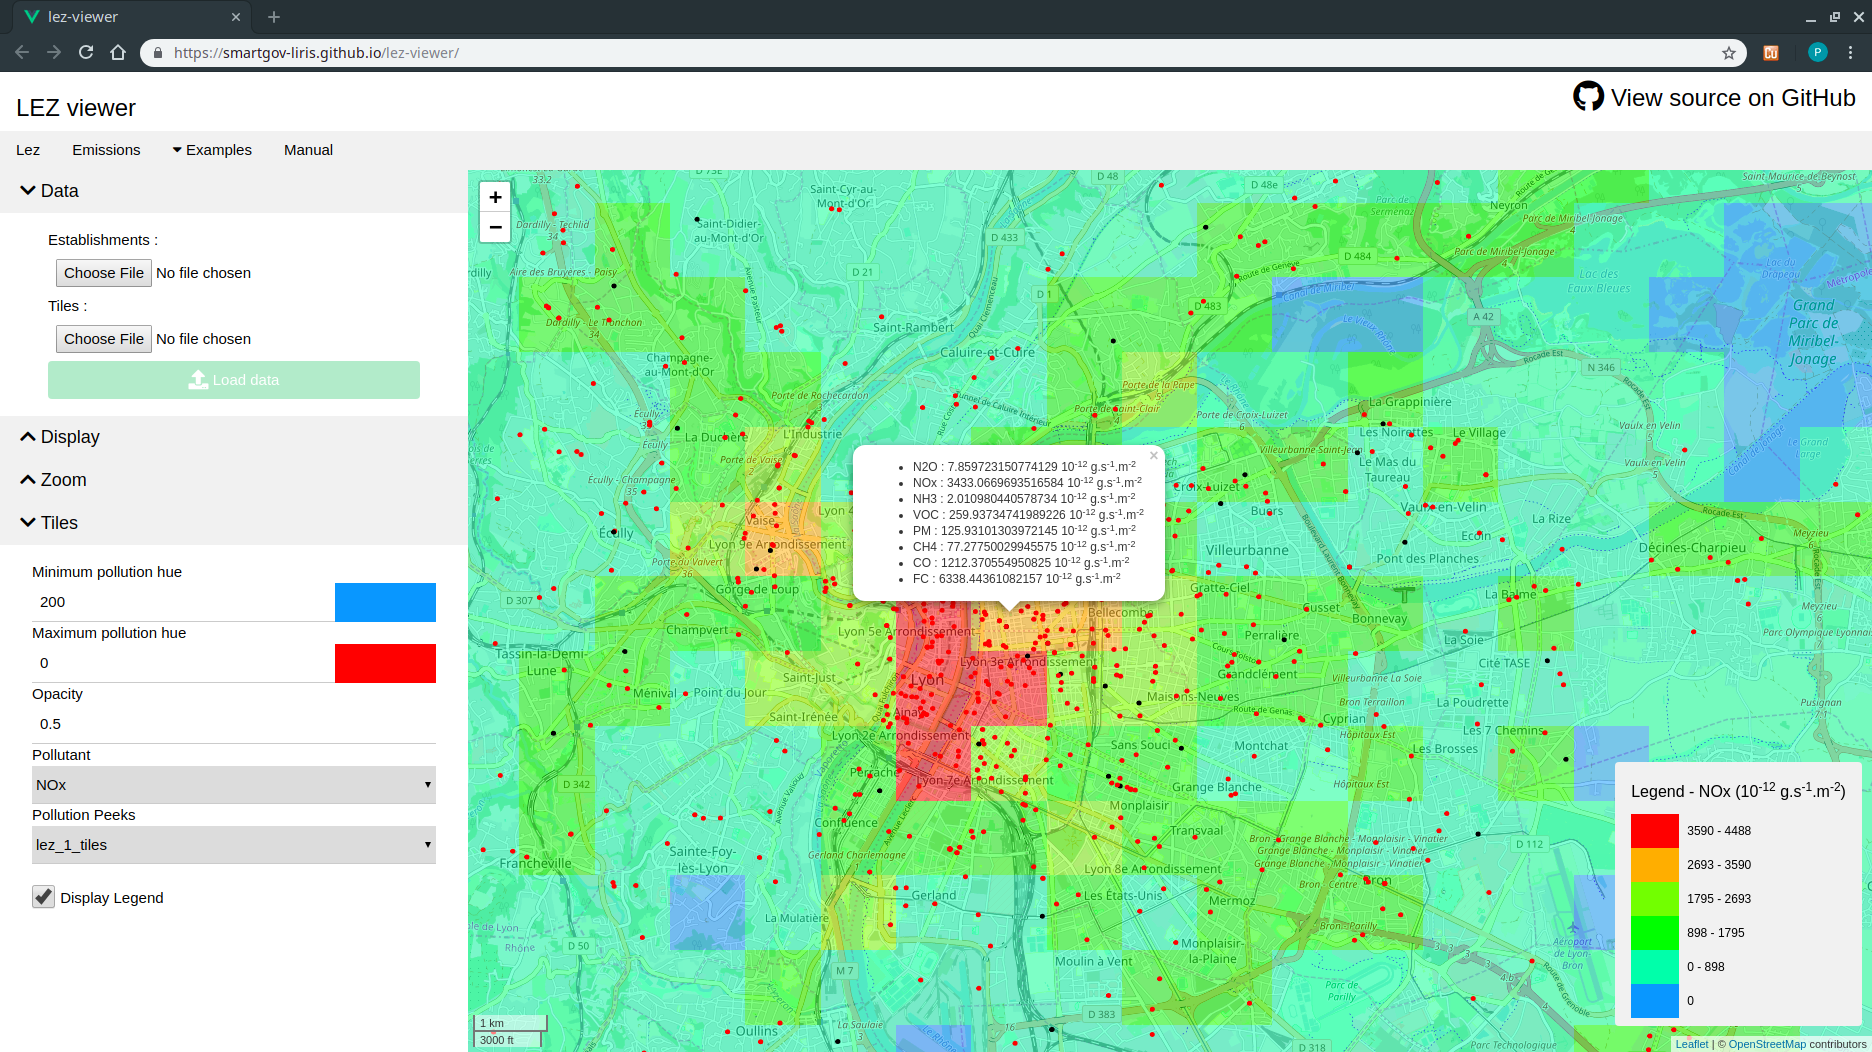Edit the Opacity value field
1872x1052 pixels.
coord(234,724)
